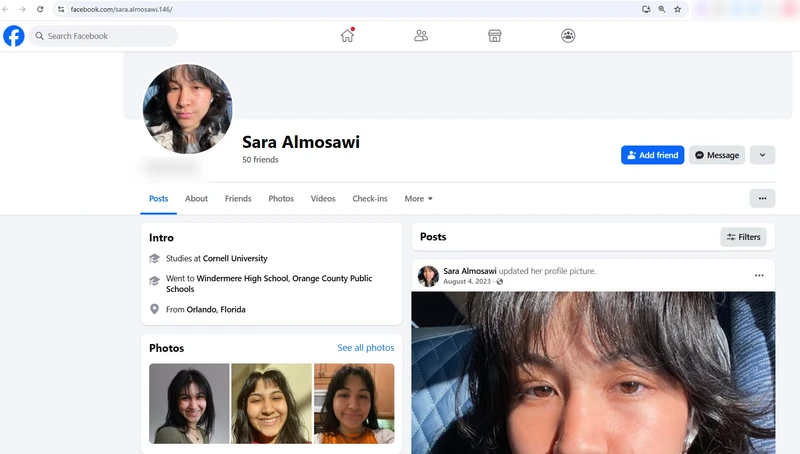Click the Search Facebook input field
The height and width of the screenshot is (454, 800).
tap(105, 36)
